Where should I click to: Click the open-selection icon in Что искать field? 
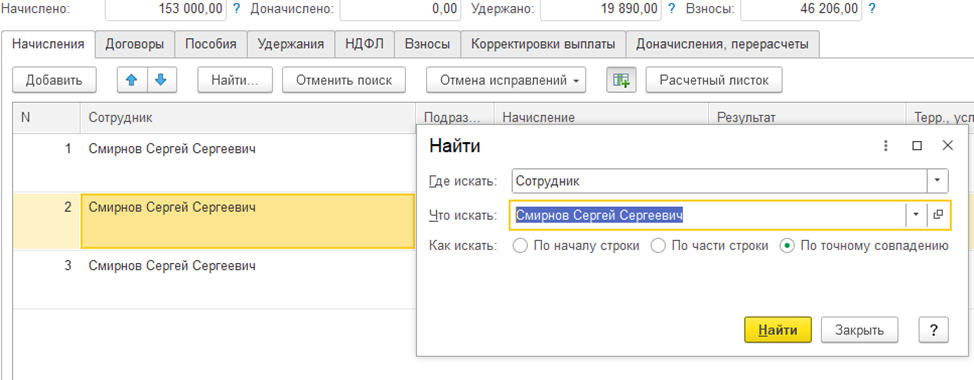[938, 215]
